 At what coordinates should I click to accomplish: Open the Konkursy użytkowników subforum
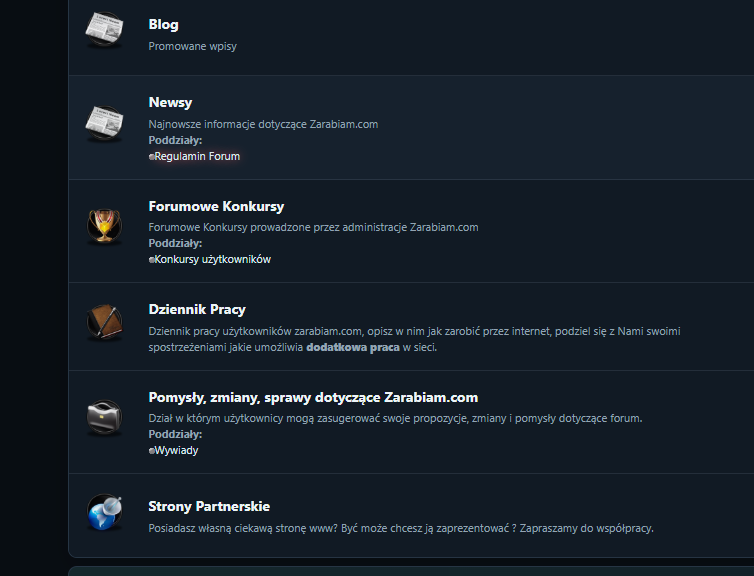coord(213,259)
